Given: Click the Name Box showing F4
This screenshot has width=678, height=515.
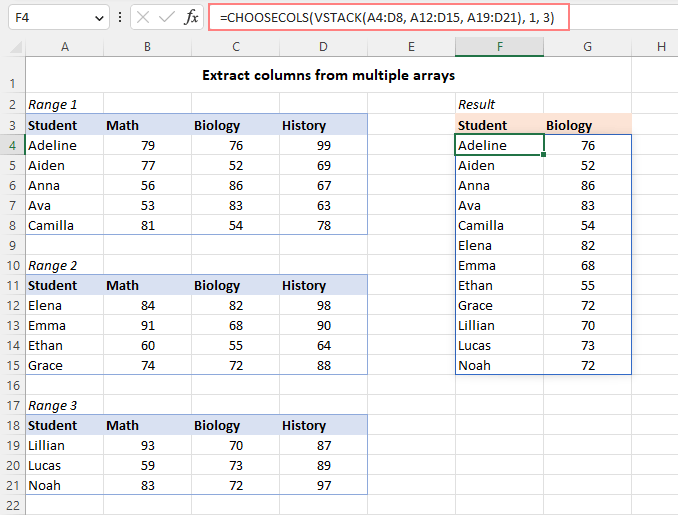Looking at the screenshot, I should pyautogui.click(x=59, y=18).
